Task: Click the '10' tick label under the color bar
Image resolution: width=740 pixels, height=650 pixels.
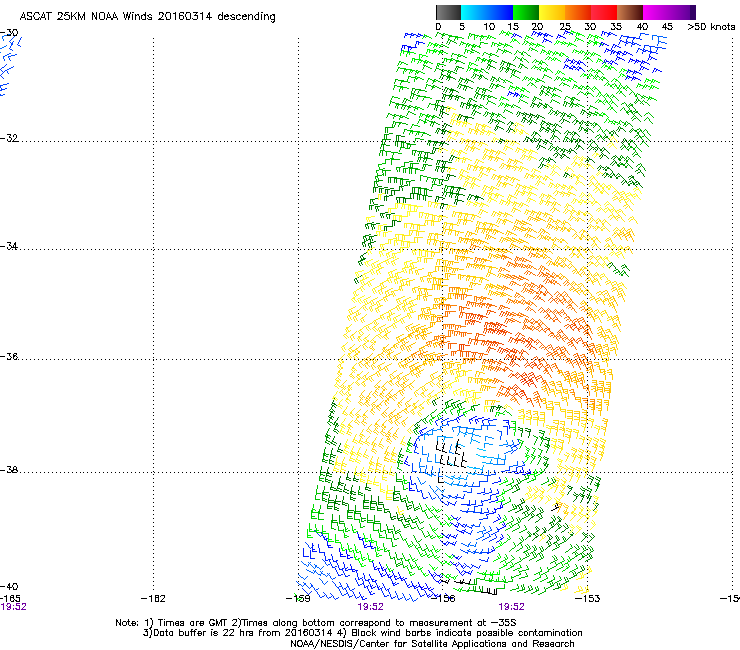Action: click(489, 27)
